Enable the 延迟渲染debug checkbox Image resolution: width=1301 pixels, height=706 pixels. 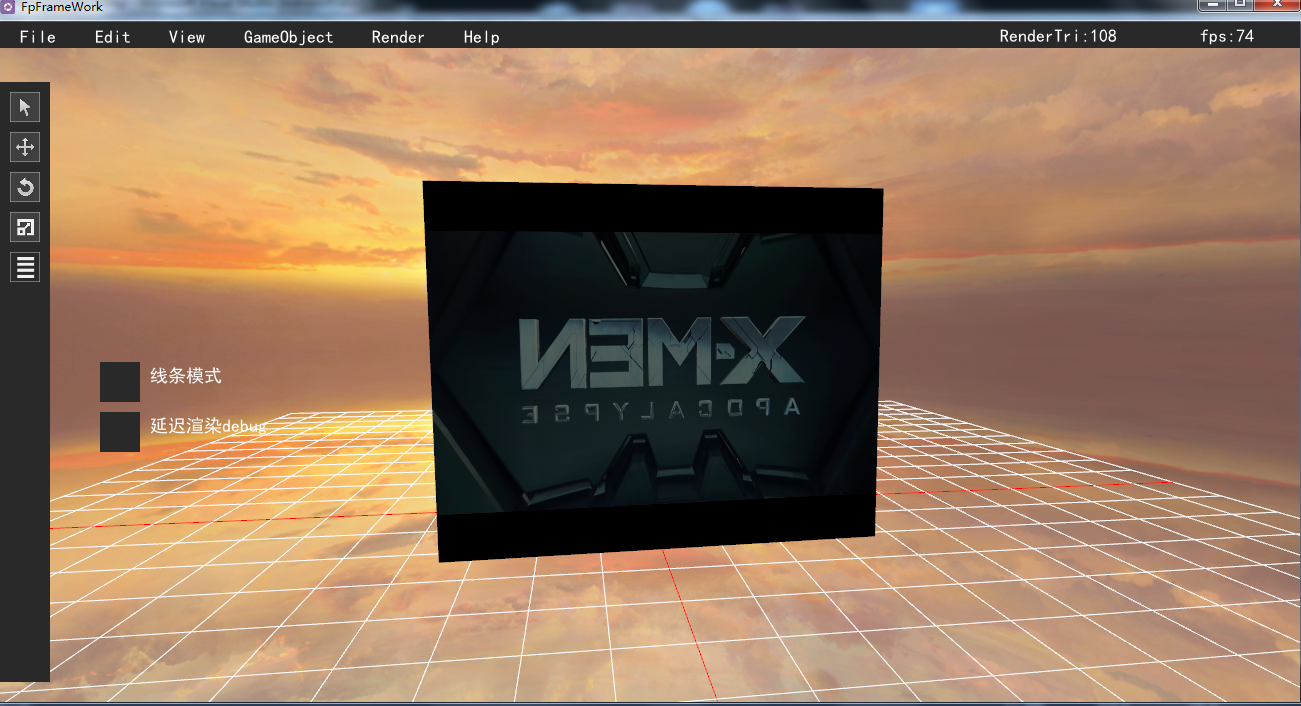tap(120, 432)
